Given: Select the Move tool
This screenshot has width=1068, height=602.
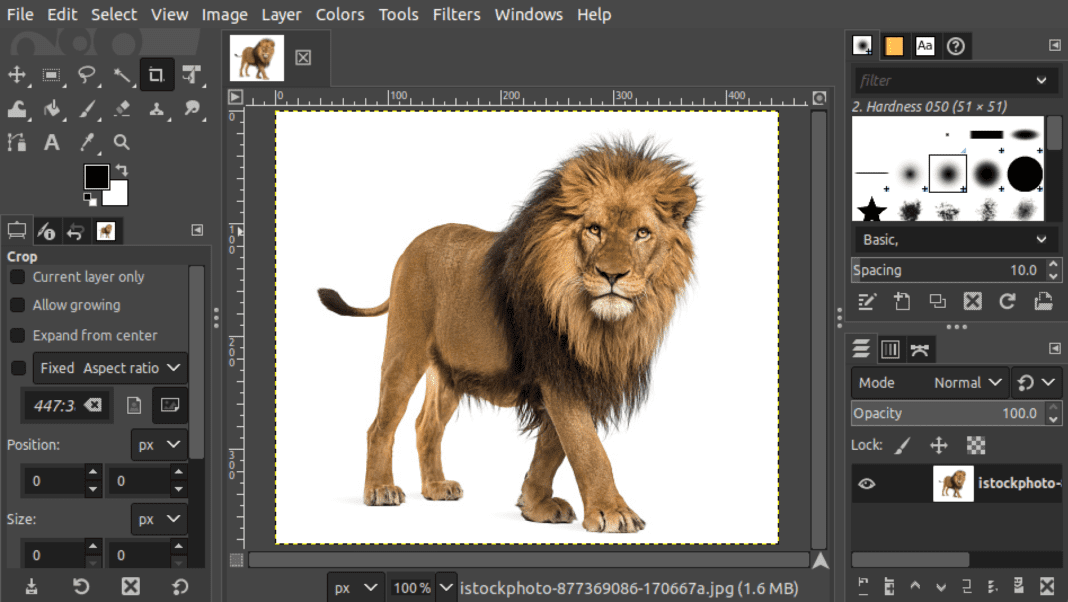Looking at the screenshot, I should point(18,76).
